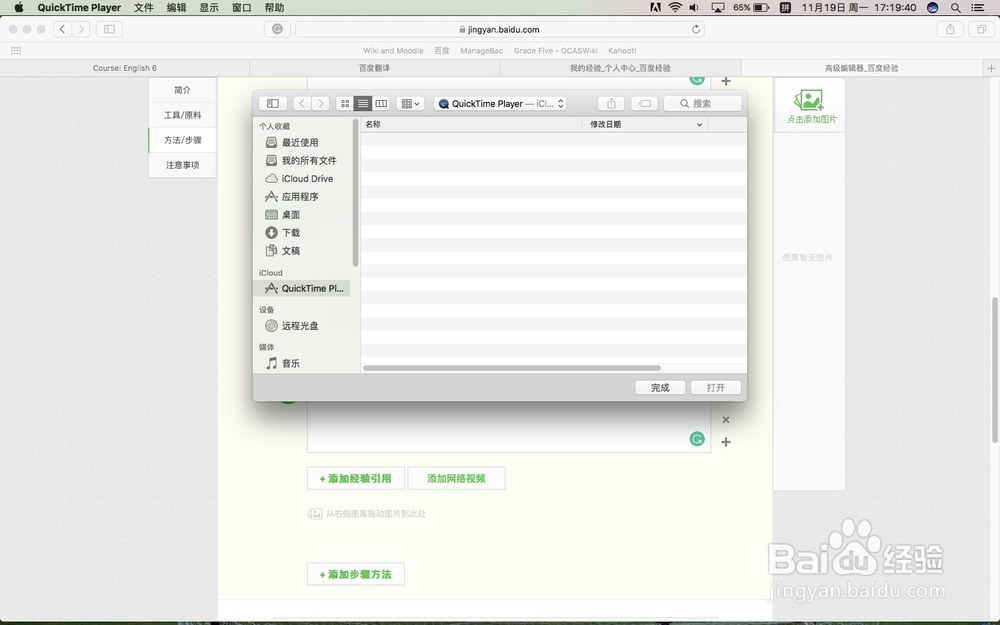Image resolution: width=1000 pixels, height=625 pixels.
Task: Click the Wi-Fi icon in the menu bar
Action: click(676, 7)
